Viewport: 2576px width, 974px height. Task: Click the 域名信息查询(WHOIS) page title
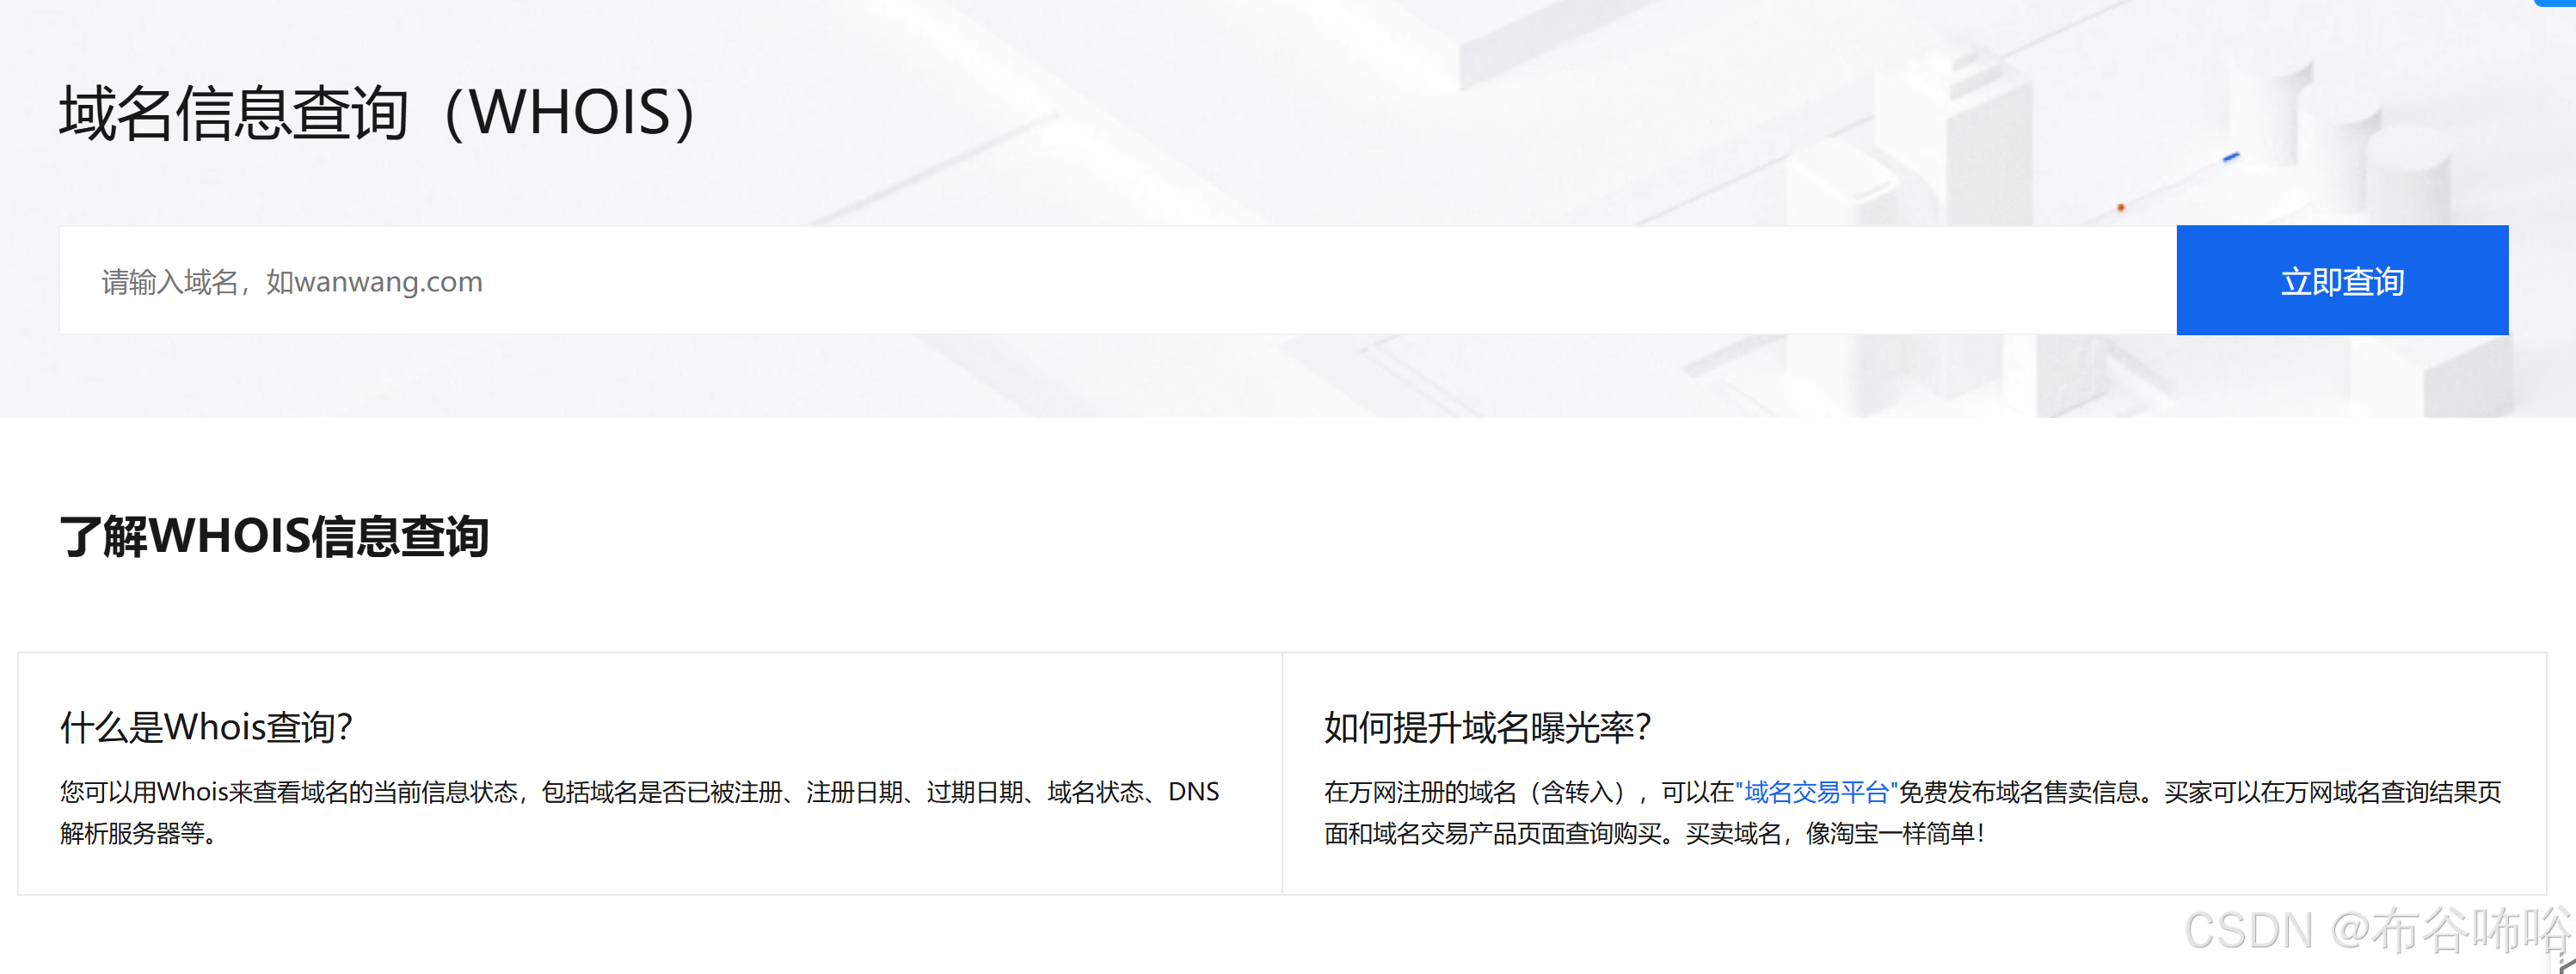coord(378,112)
